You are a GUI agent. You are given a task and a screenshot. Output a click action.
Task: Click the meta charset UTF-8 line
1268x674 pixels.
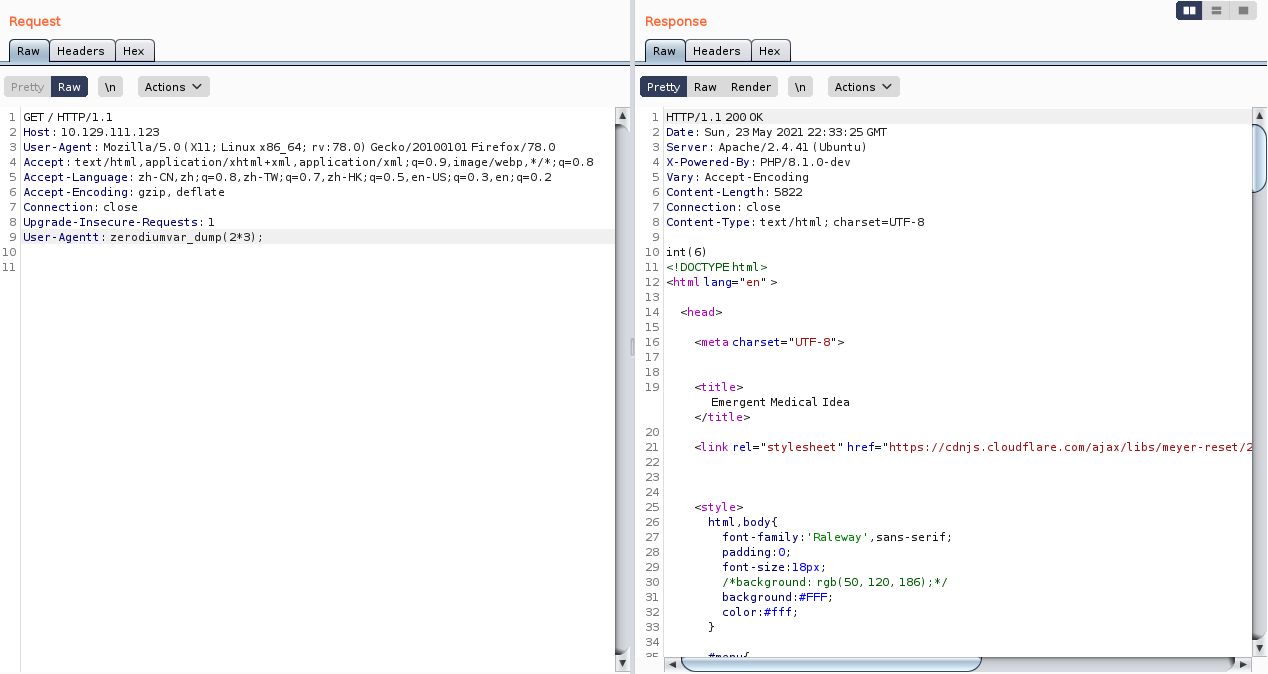(x=770, y=342)
